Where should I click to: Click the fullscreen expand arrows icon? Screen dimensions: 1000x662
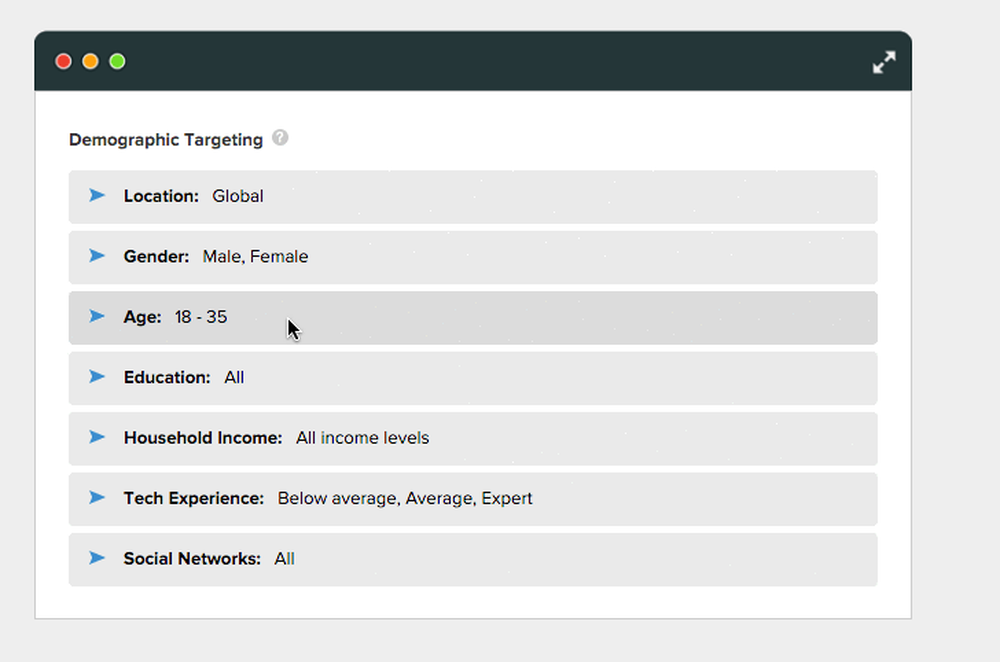point(884,62)
